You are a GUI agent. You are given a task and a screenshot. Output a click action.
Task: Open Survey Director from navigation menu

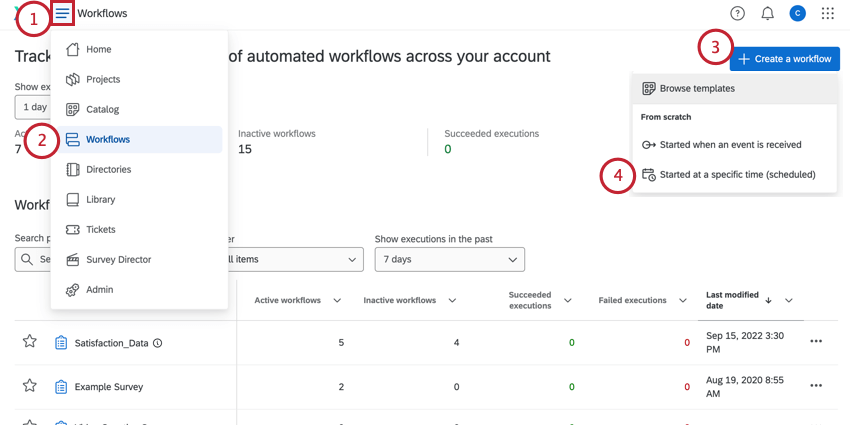pyautogui.click(x=118, y=259)
